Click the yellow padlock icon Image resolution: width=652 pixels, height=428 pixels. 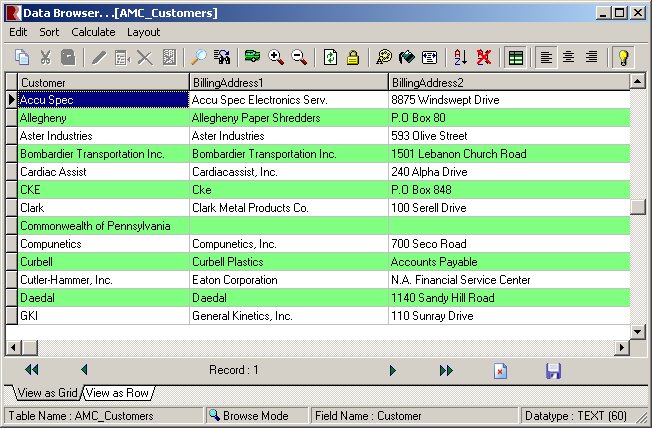click(x=353, y=57)
